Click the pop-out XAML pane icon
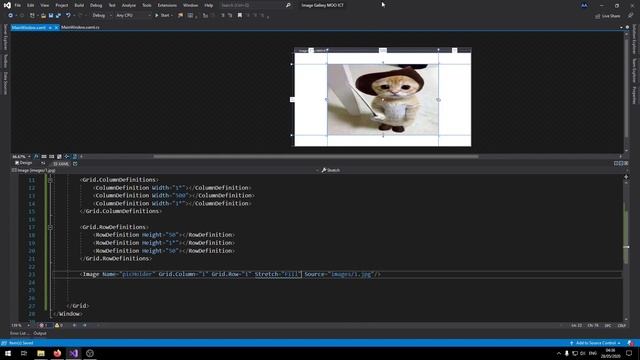The height and width of the screenshot is (360, 640). point(75,164)
